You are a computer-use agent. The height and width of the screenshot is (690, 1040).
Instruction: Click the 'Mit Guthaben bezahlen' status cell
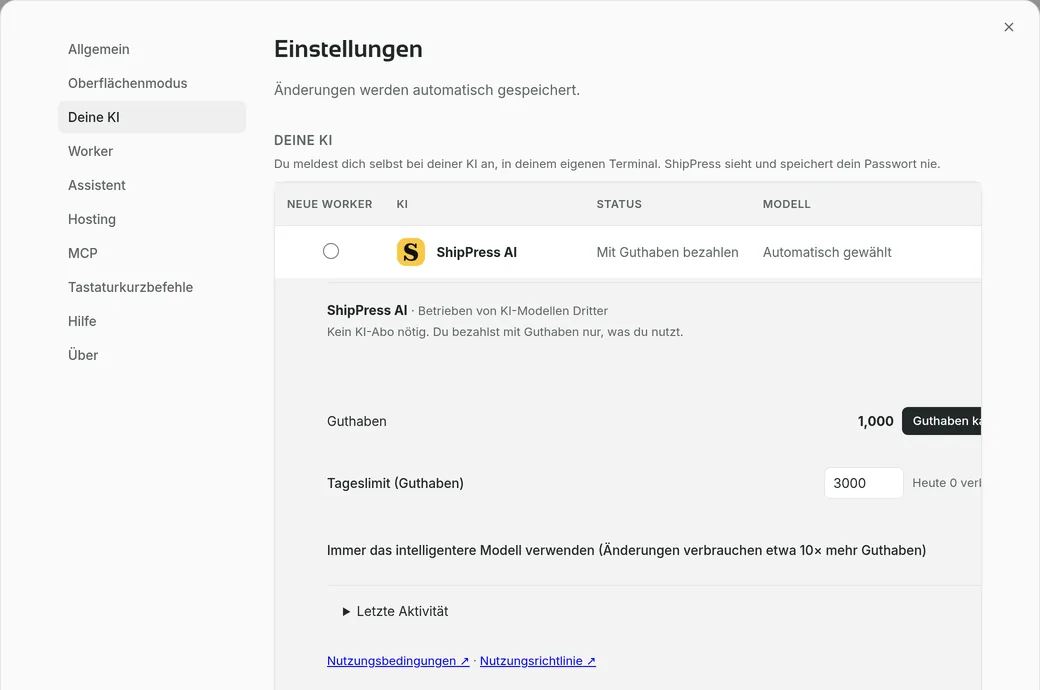[667, 252]
